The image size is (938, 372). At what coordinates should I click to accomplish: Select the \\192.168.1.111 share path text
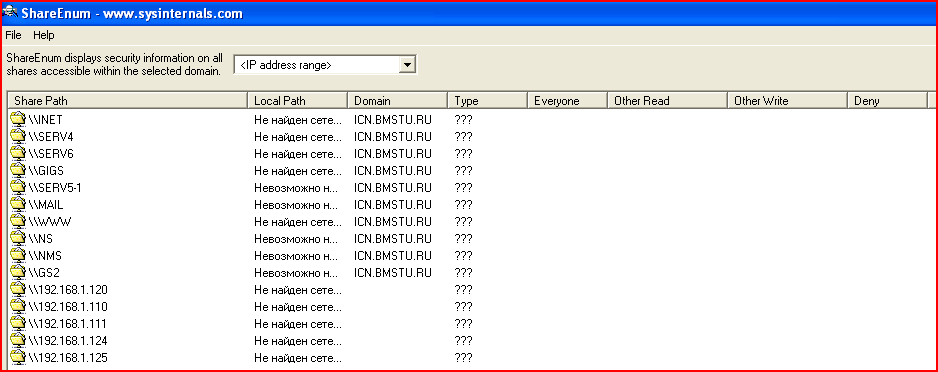(68, 324)
